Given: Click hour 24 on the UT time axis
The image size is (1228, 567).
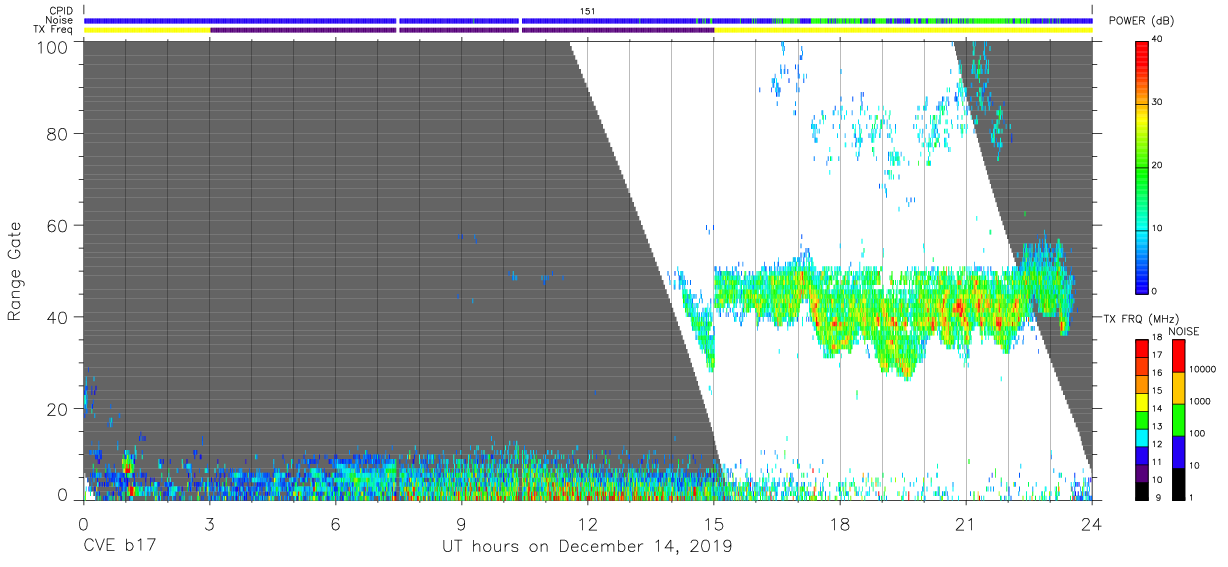Looking at the screenshot, I should [1092, 522].
